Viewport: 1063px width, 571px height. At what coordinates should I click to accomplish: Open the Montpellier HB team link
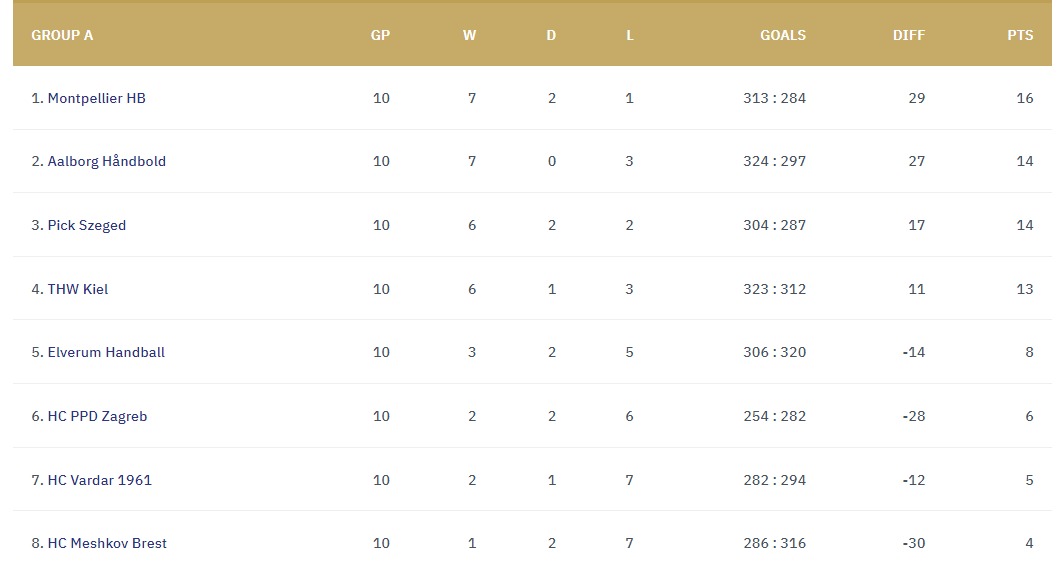tap(96, 98)
